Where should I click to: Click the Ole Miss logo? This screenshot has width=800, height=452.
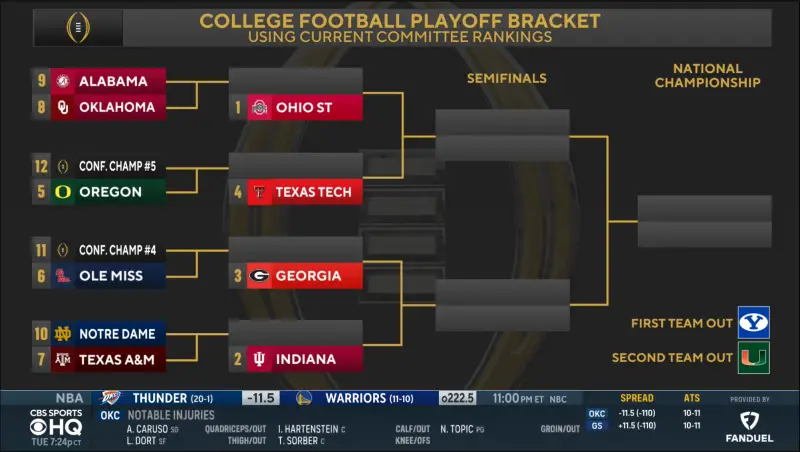click(x=64, y=275)
